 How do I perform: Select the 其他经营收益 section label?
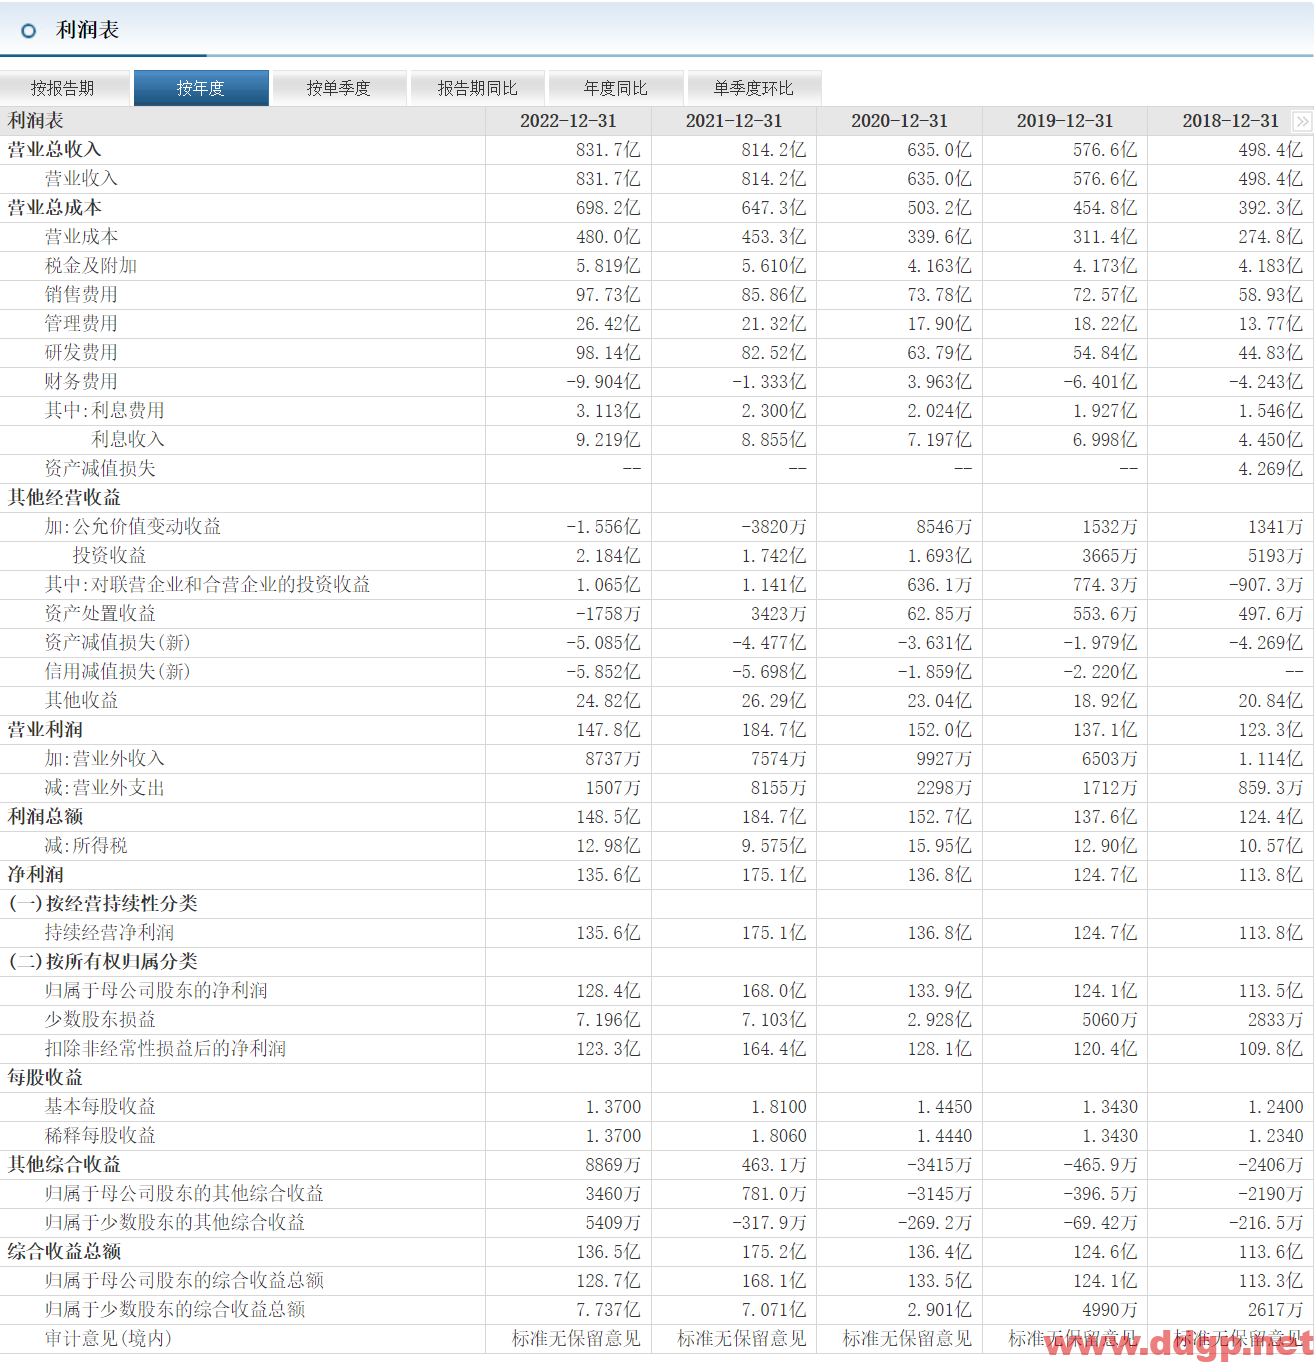point(64,498)
